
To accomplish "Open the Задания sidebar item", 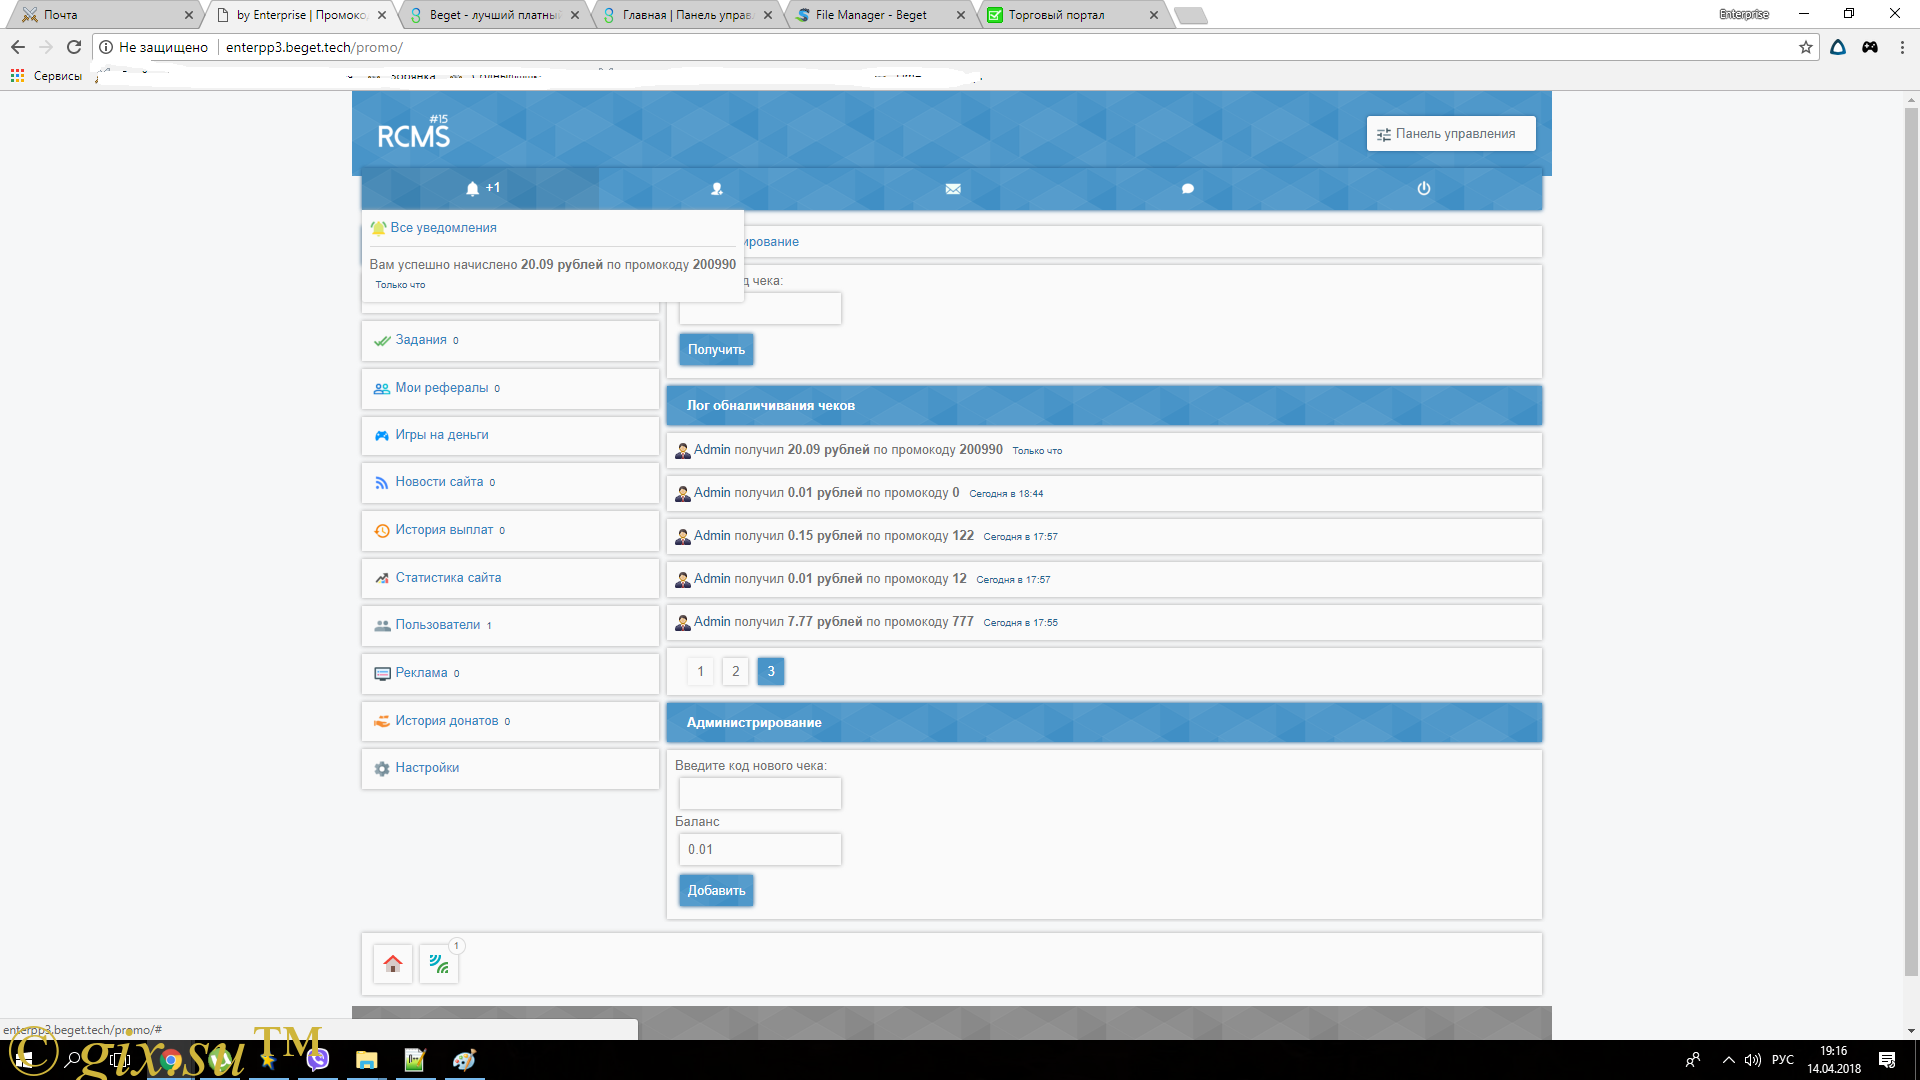I will [x=510, y=340].
